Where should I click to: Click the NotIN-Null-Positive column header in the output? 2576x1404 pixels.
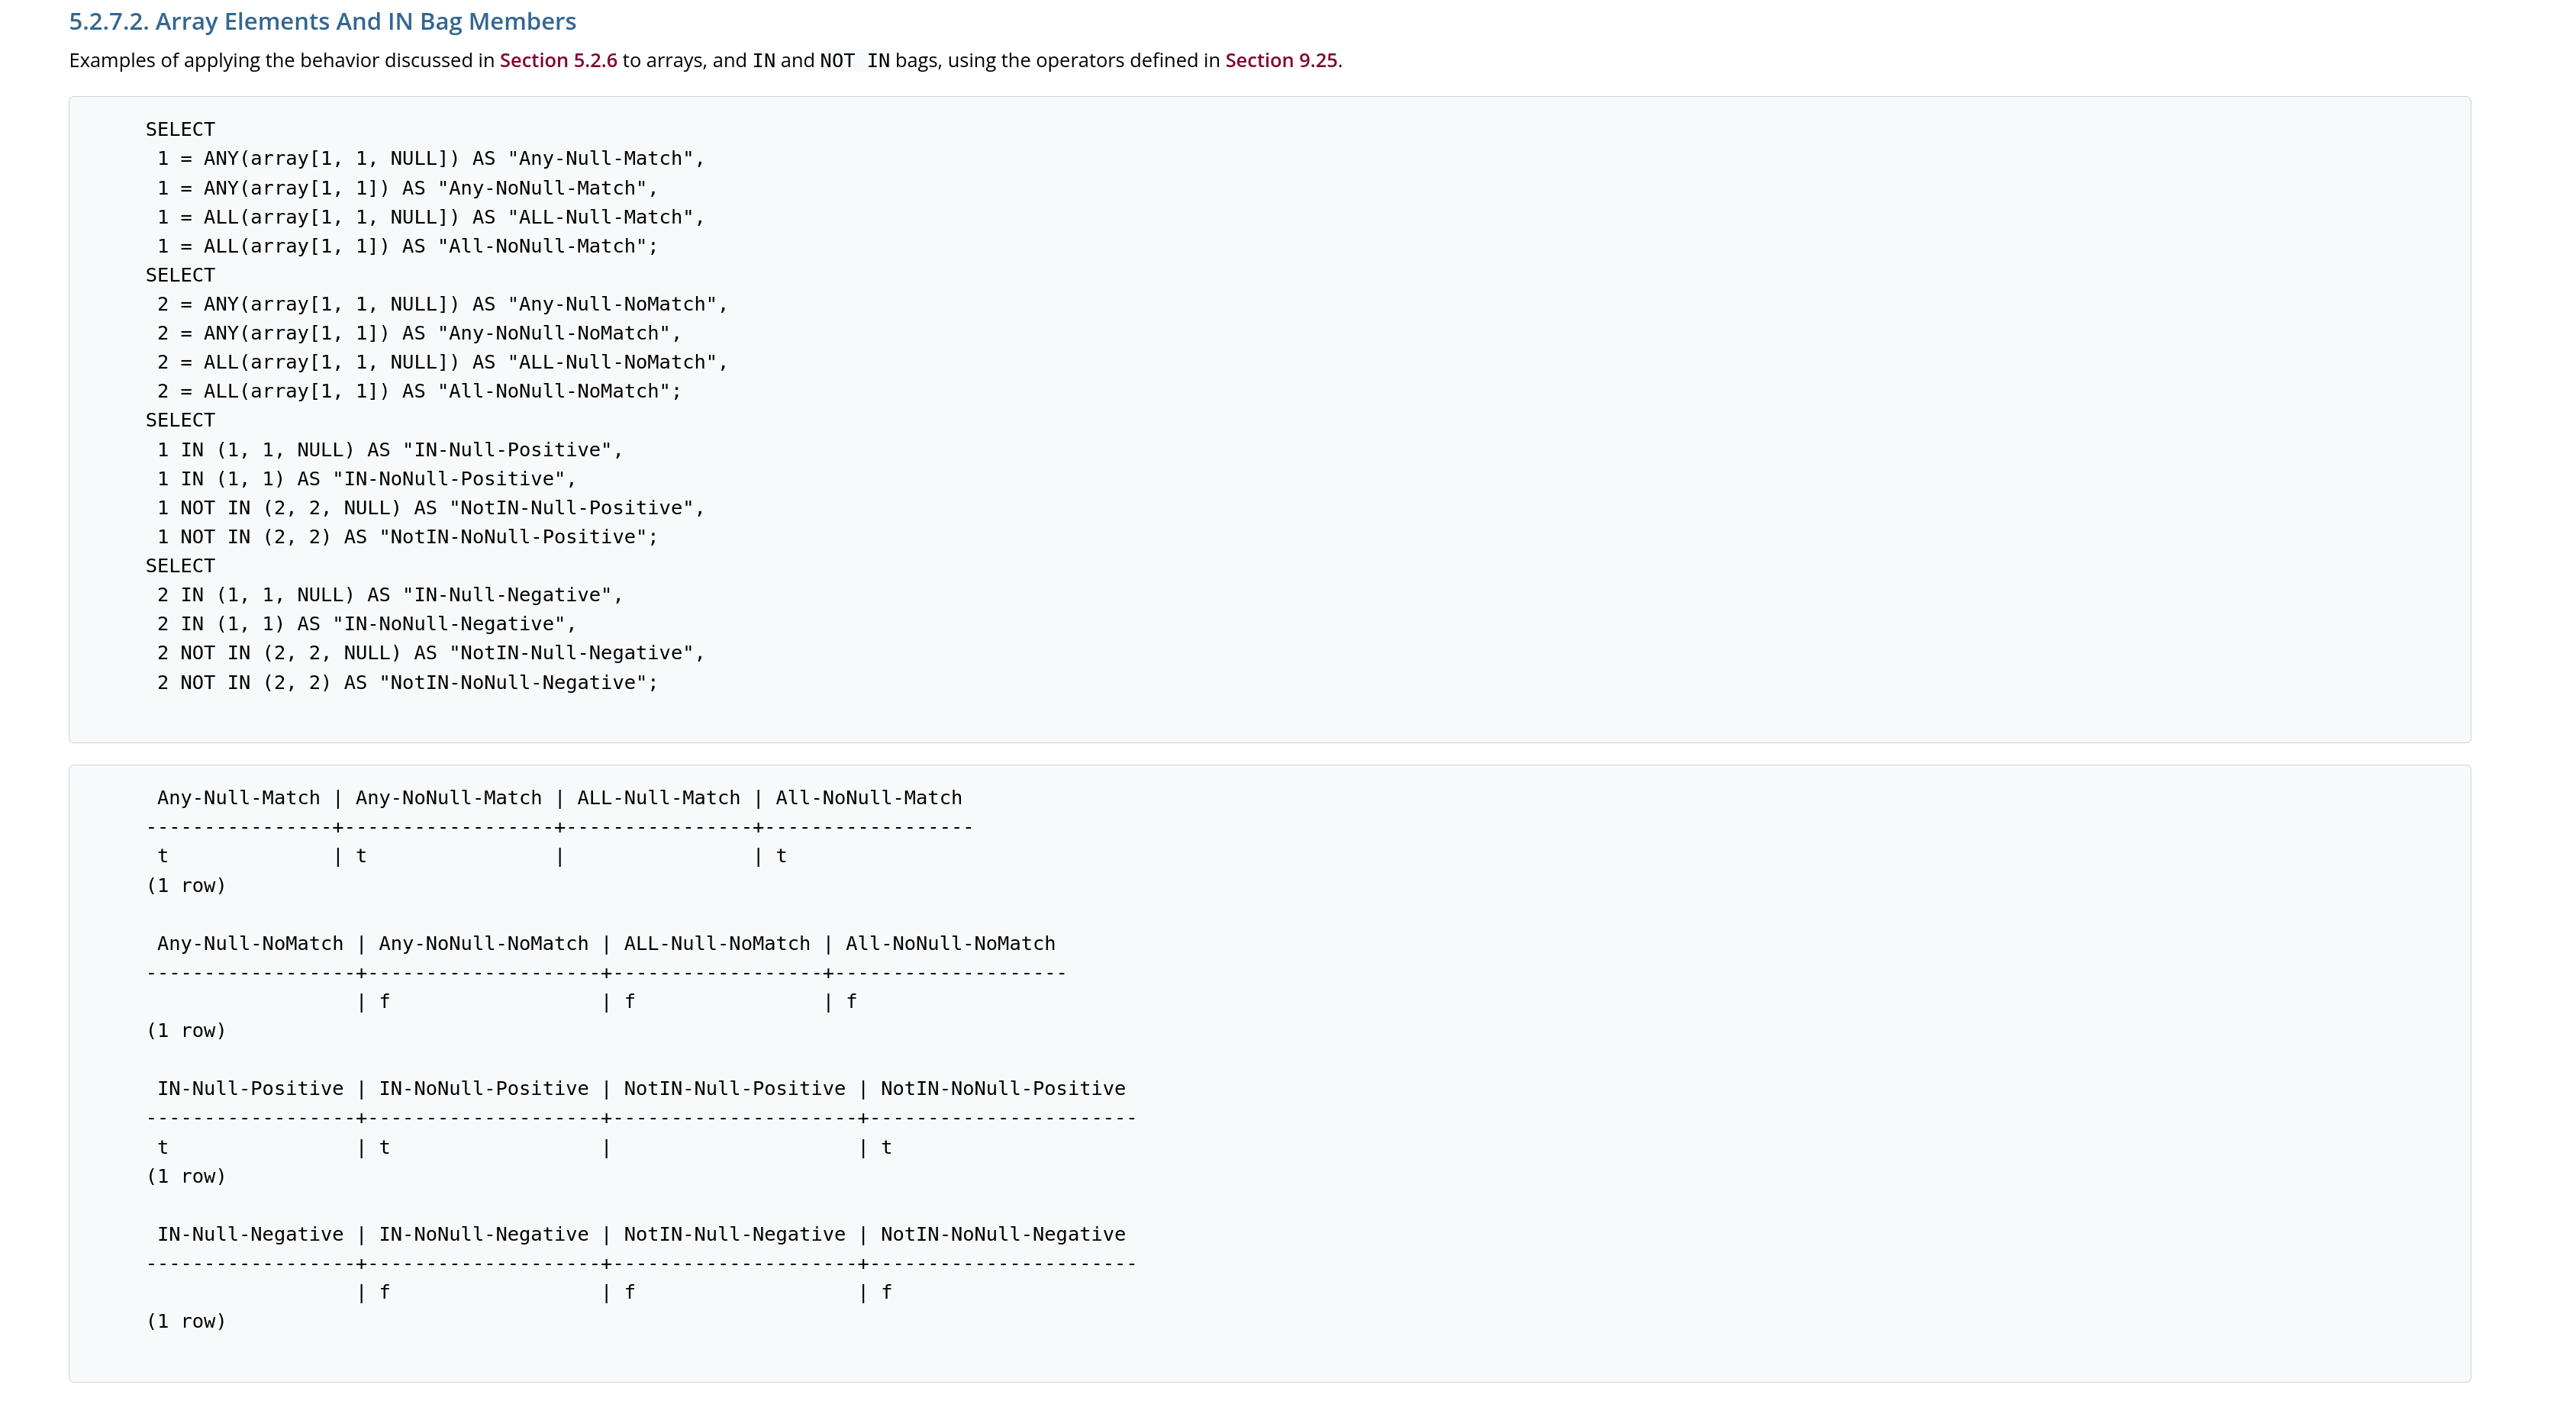point(734,1089)
